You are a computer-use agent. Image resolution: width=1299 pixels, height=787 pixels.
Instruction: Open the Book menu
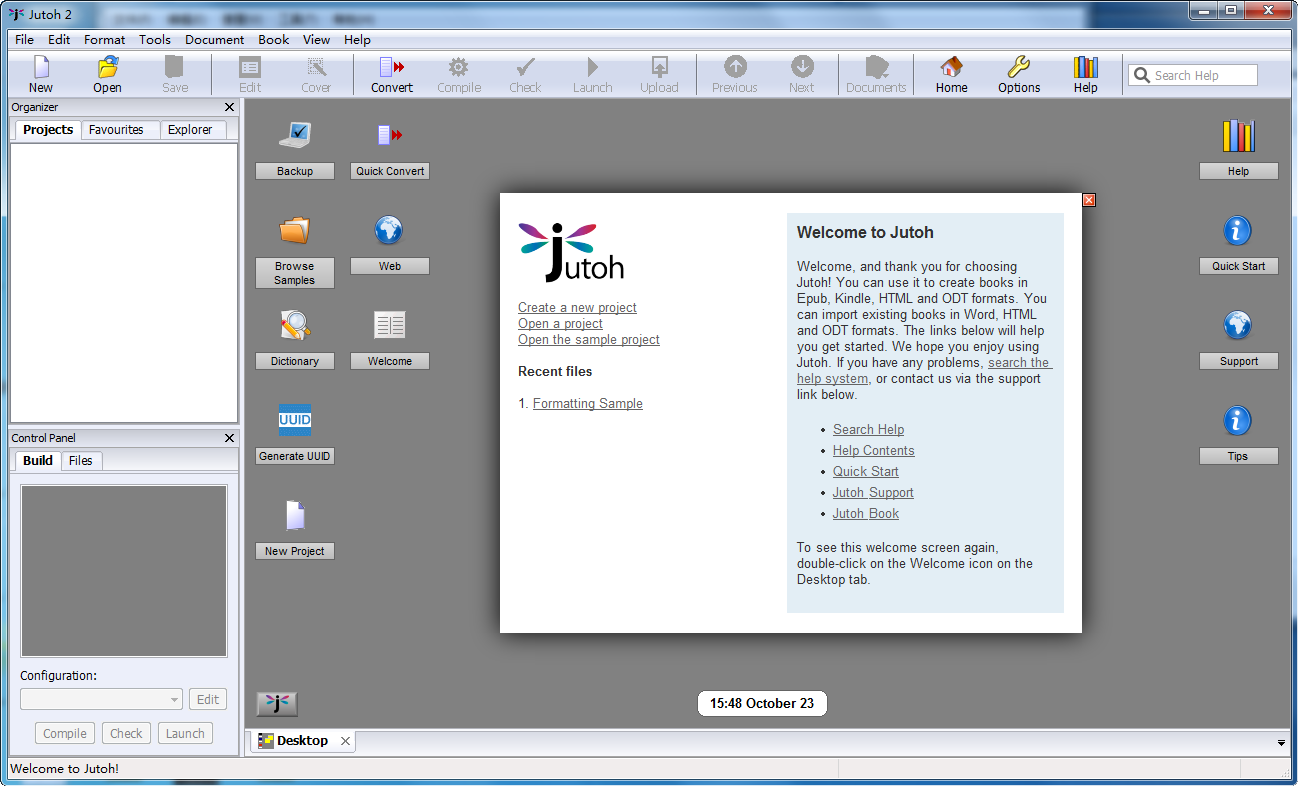[x=273, y=40]
